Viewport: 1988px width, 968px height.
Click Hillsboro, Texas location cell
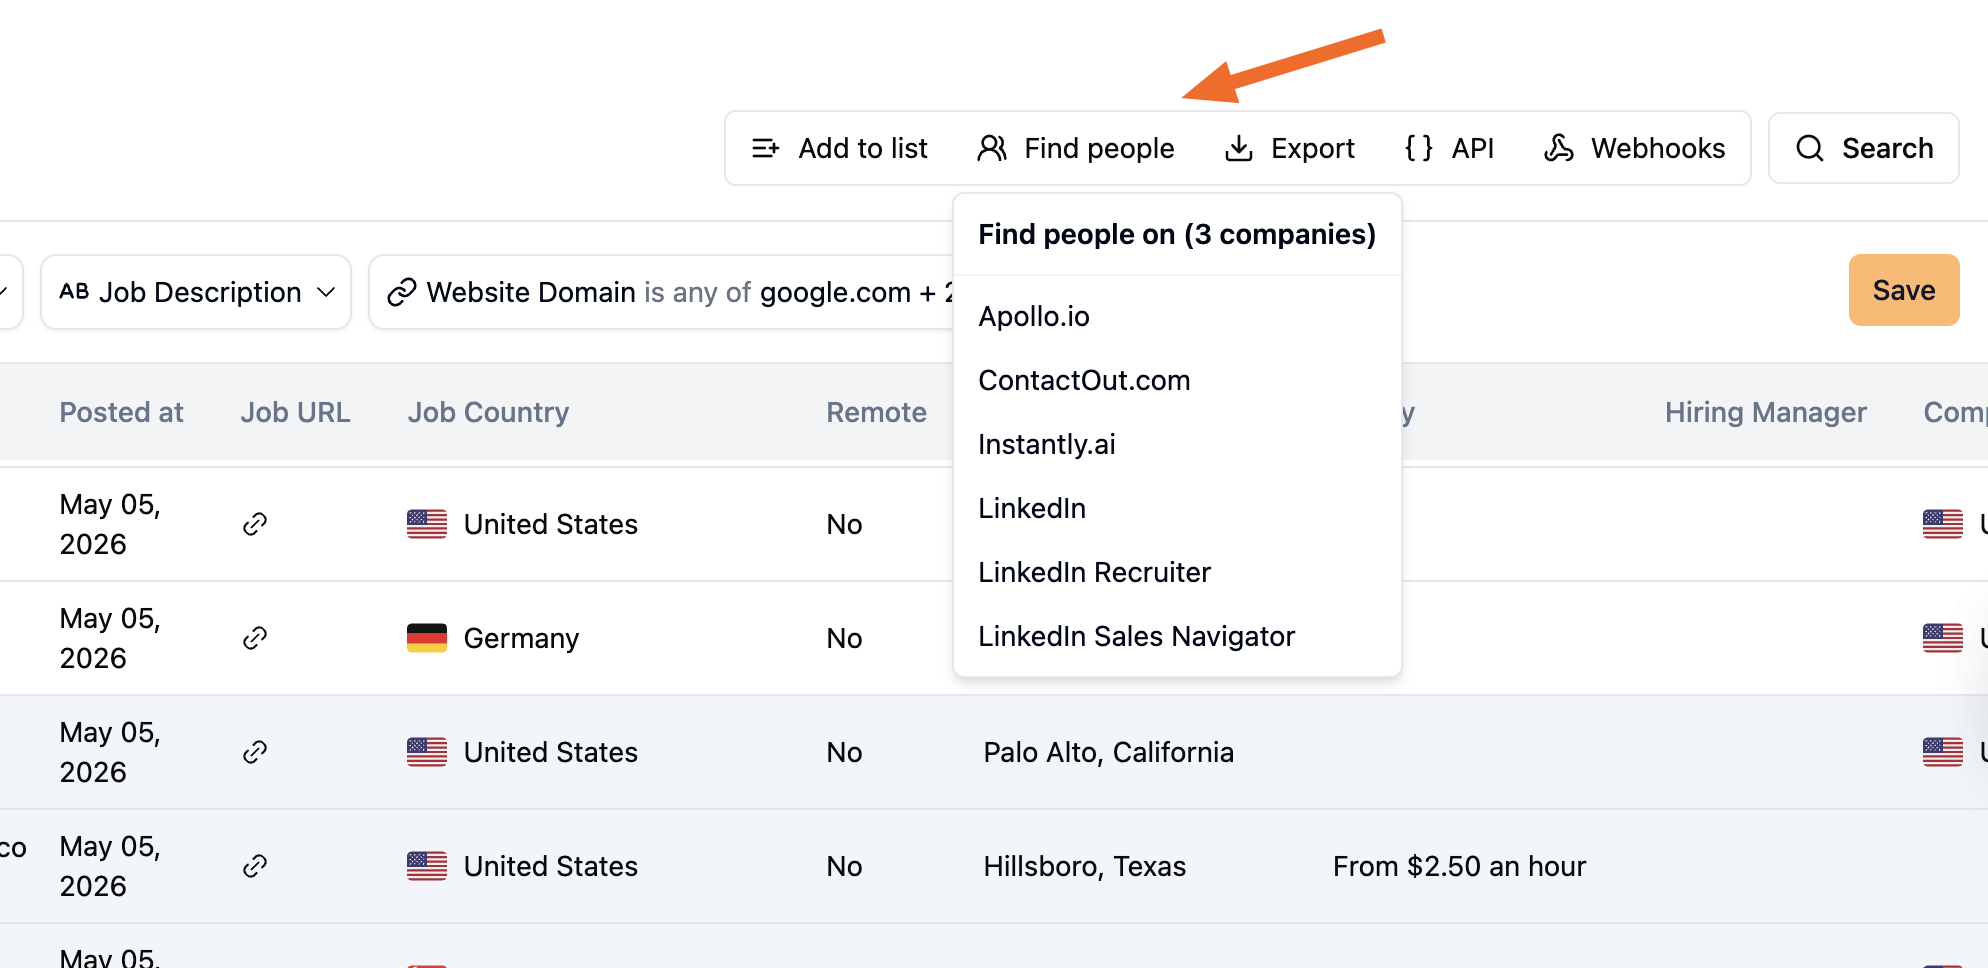coord(1084,866)
